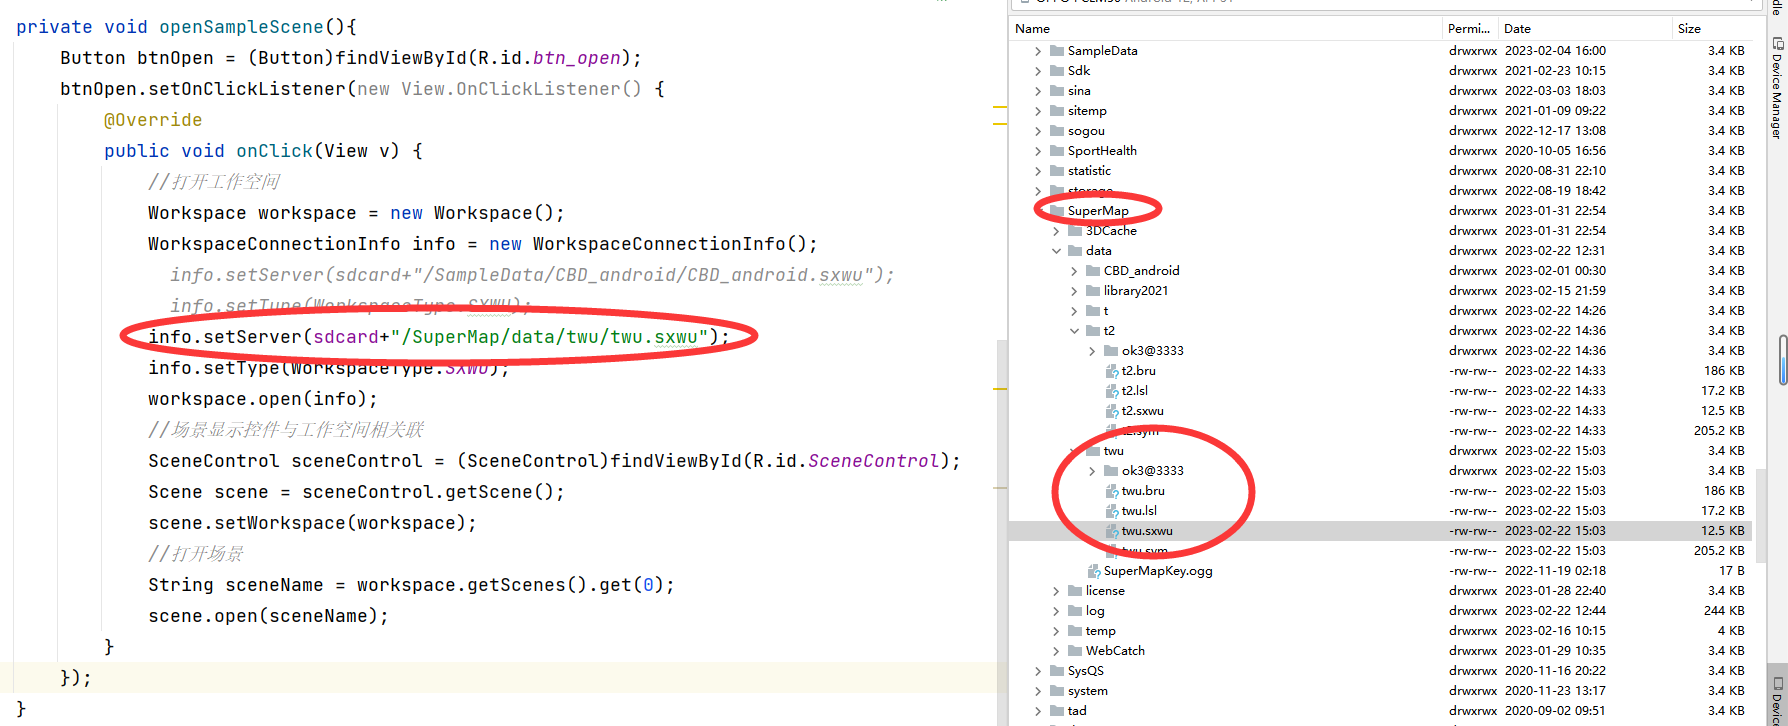
Task: Click the SysQS folder icon
Action: [1057, 670]
